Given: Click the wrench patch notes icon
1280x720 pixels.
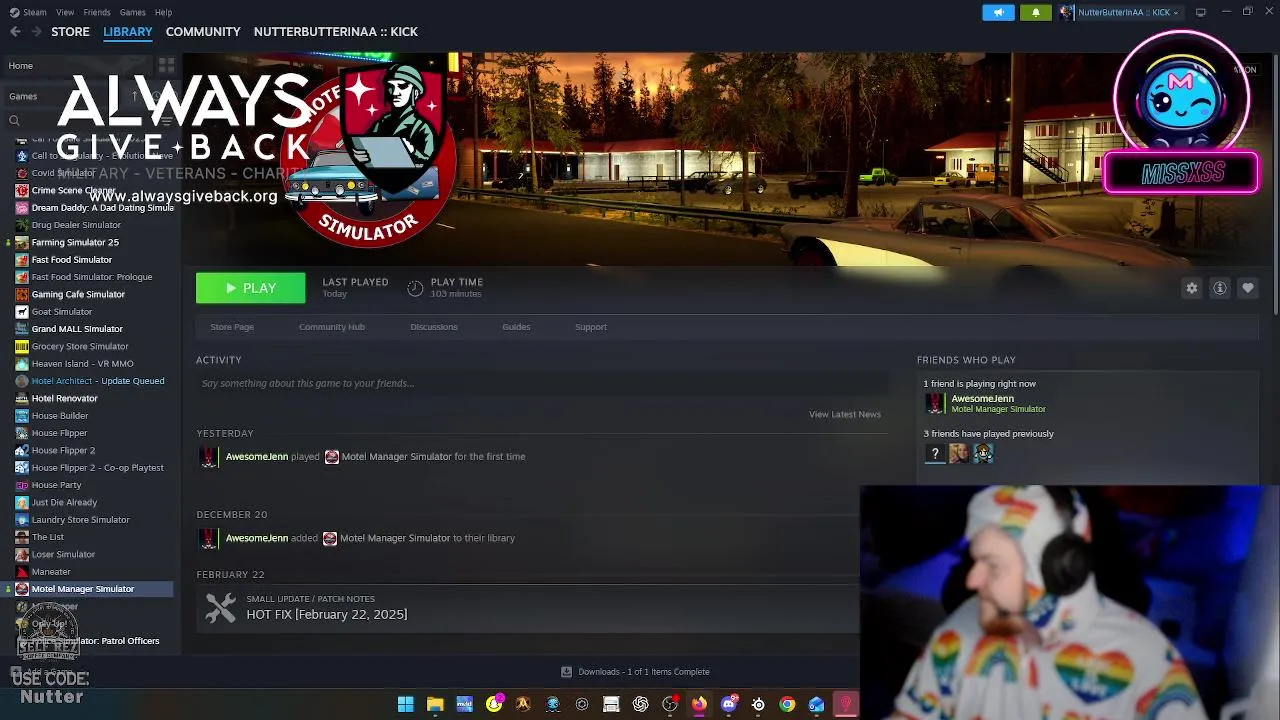Looking at the screenshot, I should tap(220, 607).
